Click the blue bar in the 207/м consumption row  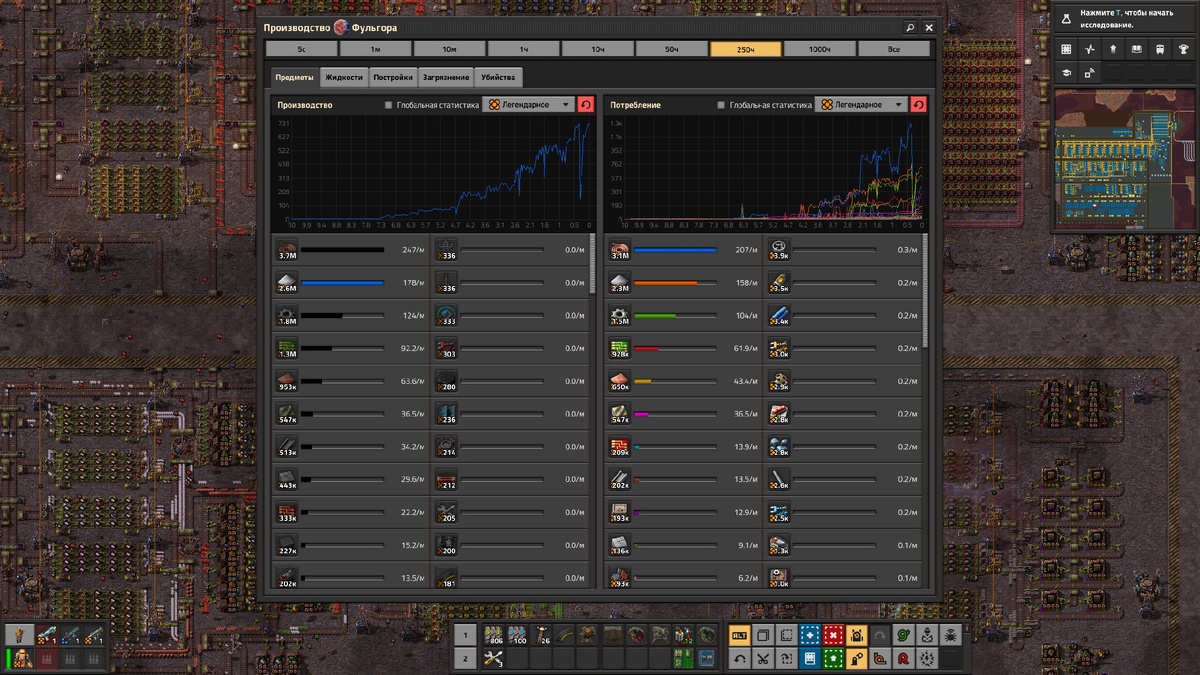675,250
